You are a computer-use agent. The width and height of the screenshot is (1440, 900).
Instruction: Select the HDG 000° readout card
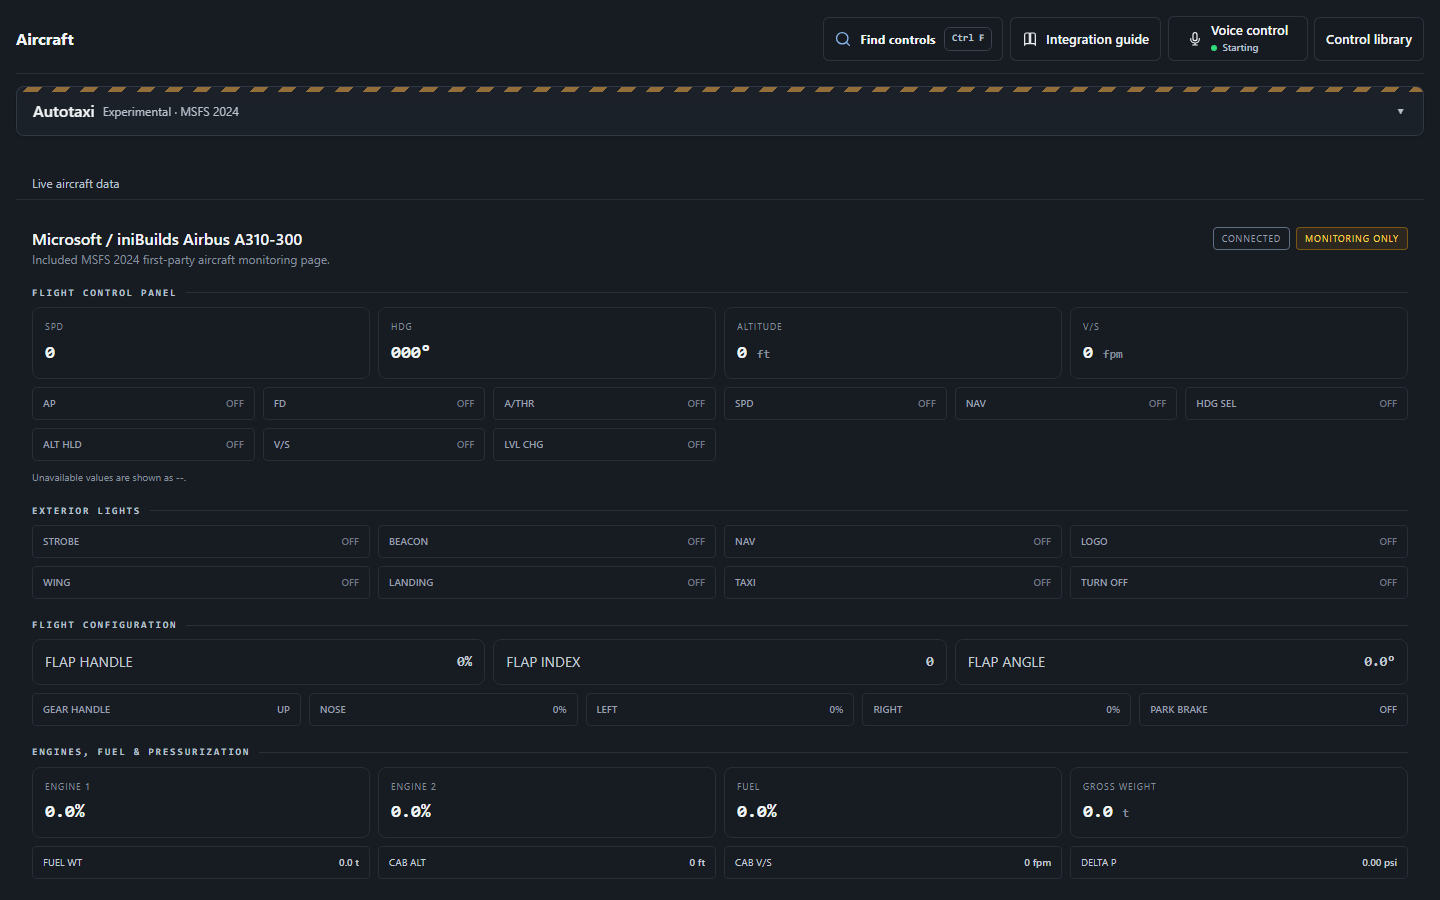point(547,343)
